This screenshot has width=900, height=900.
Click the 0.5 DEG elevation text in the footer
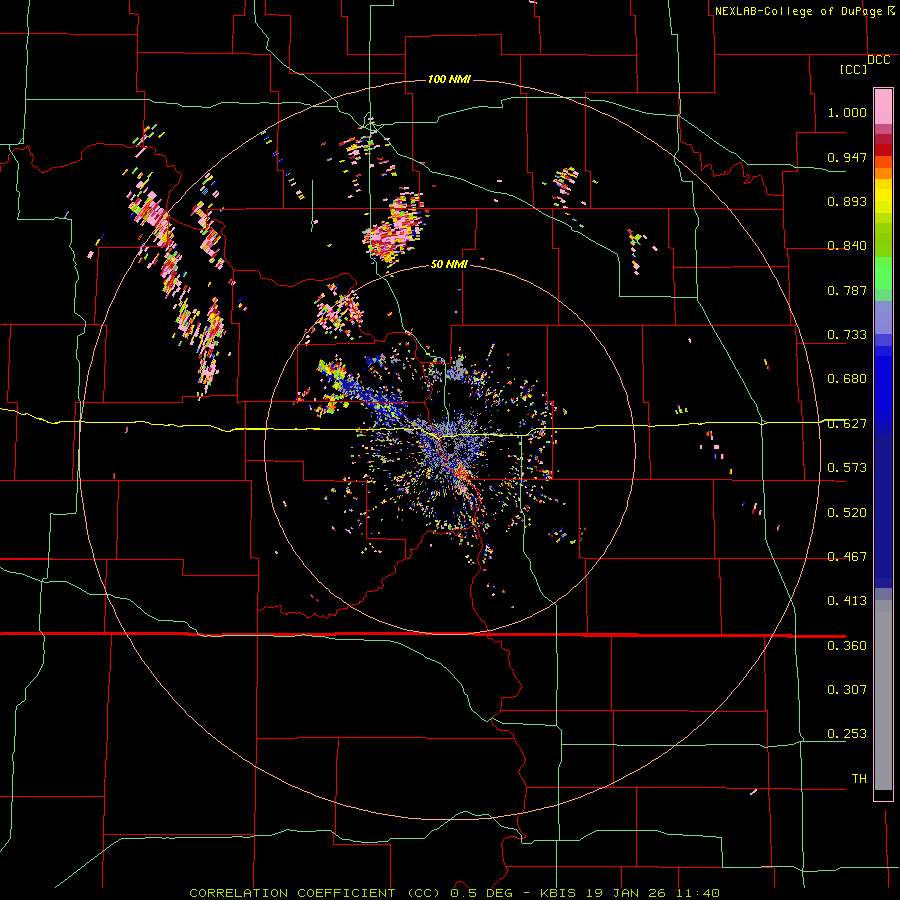click(480, 893)
